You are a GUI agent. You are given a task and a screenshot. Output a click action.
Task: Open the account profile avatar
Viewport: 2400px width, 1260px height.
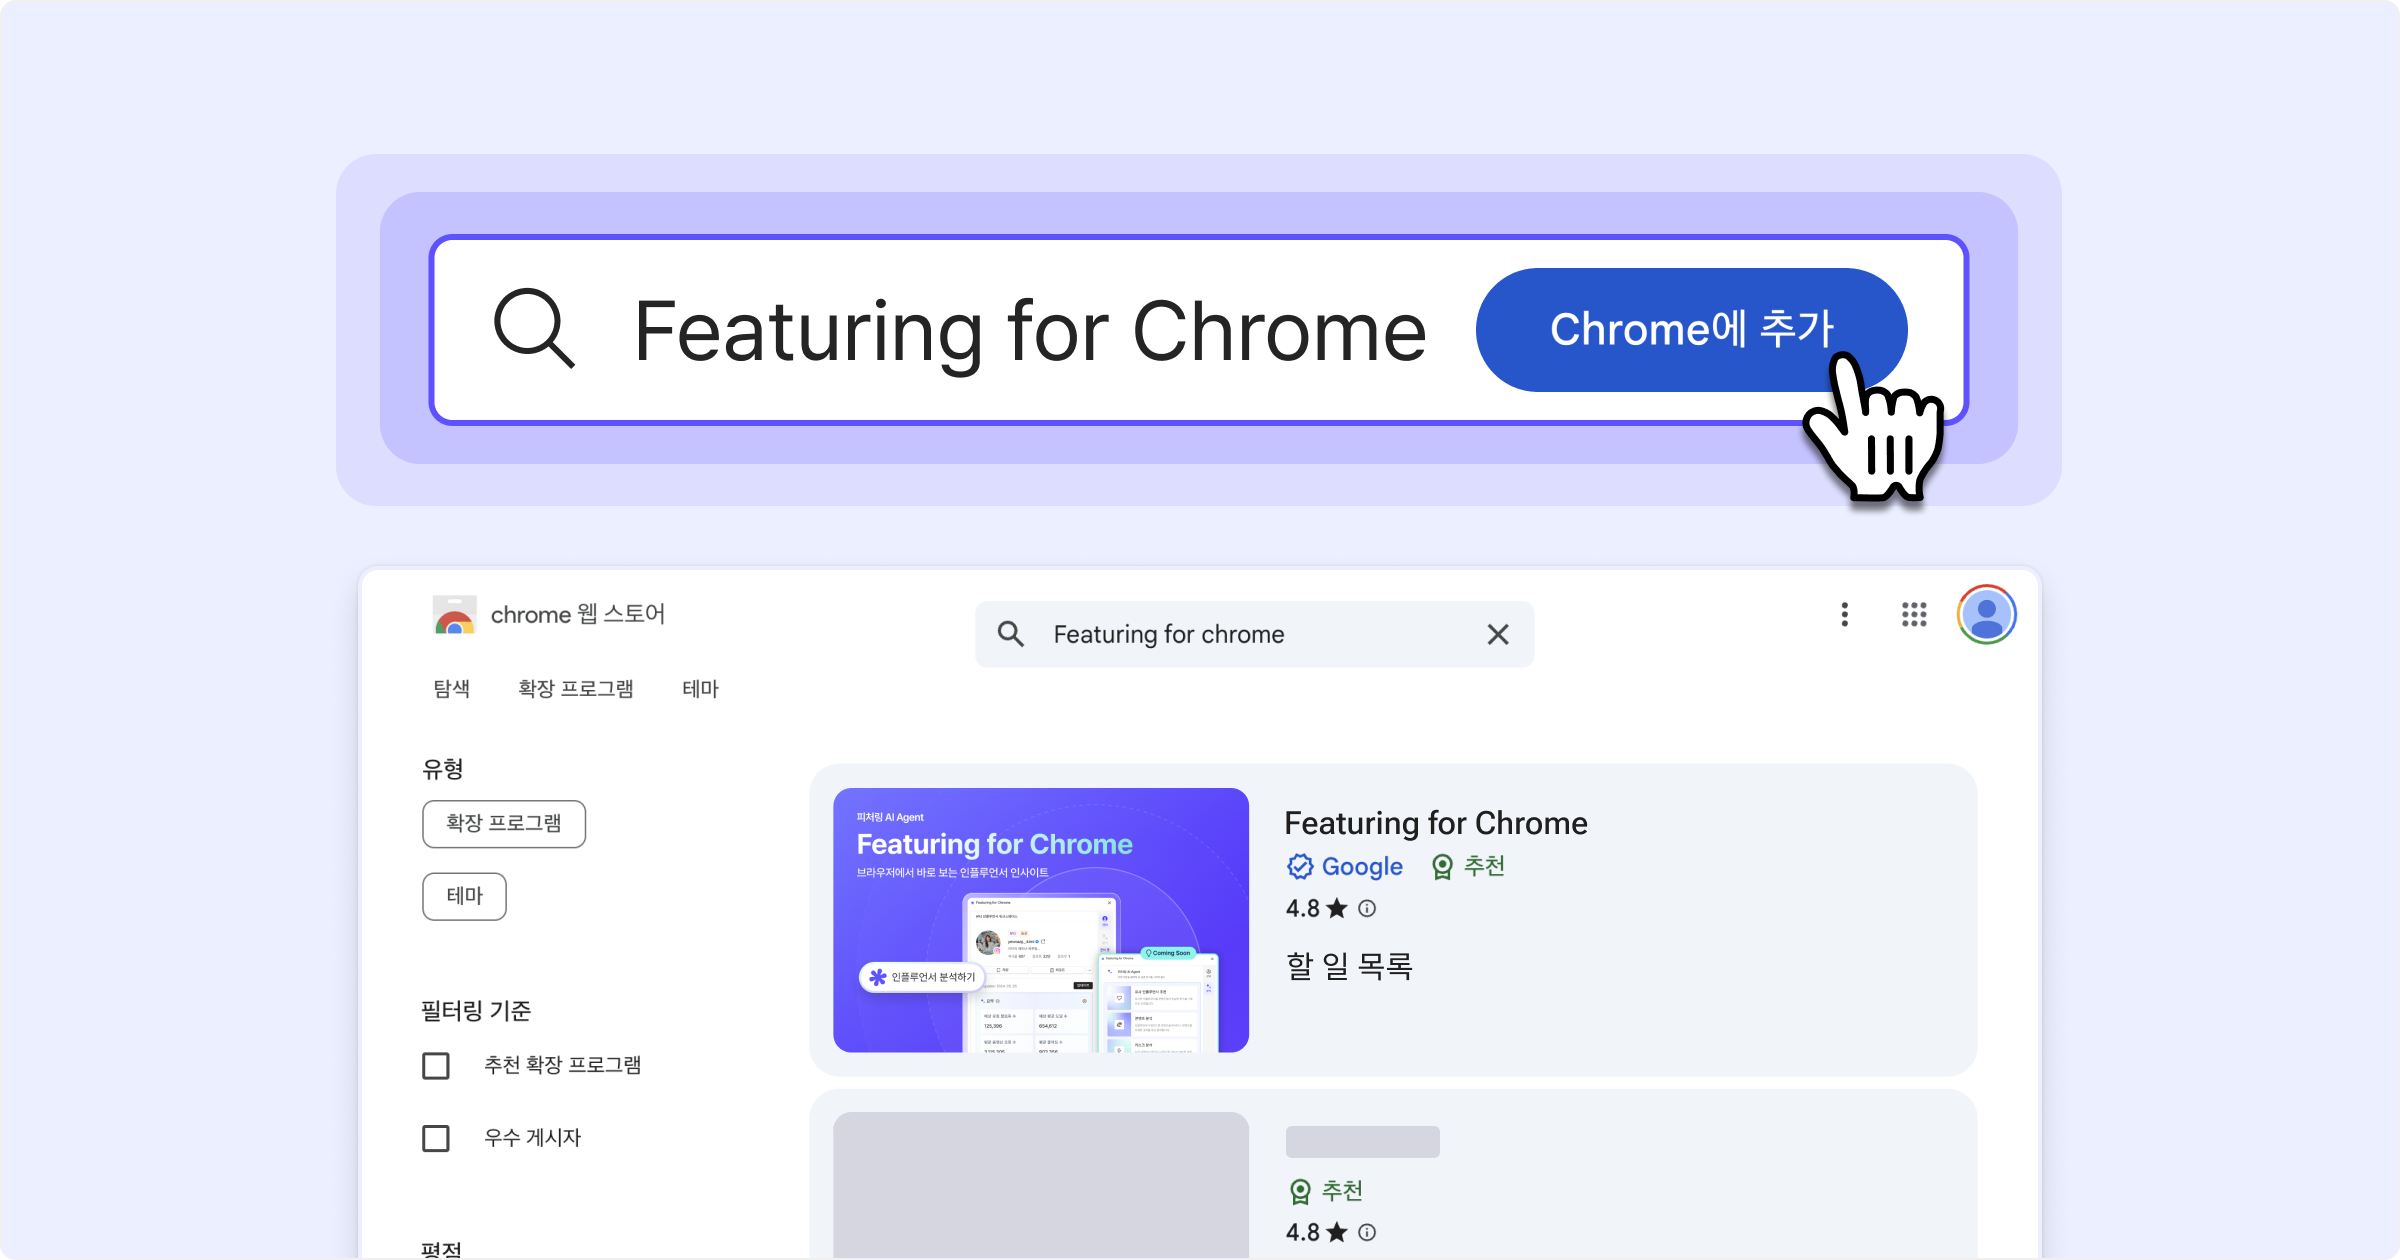tap(1986, 614)
